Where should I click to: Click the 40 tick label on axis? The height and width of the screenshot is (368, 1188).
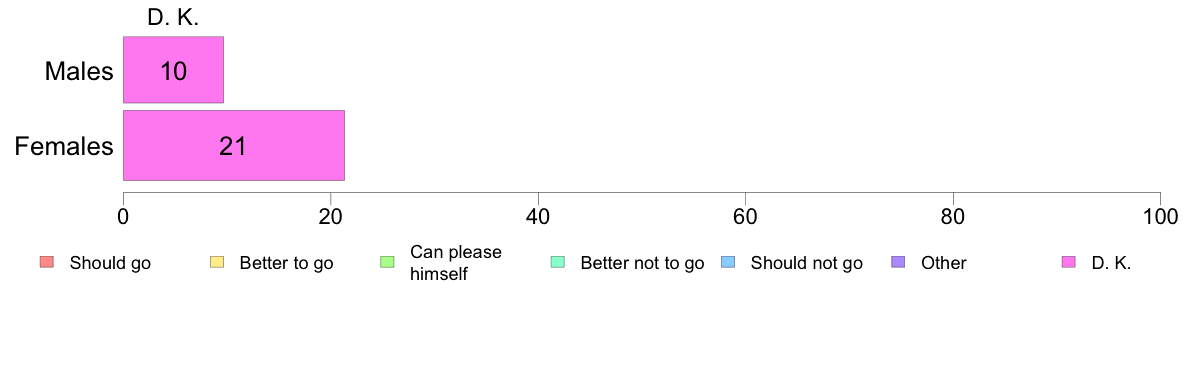click(538, 216)
